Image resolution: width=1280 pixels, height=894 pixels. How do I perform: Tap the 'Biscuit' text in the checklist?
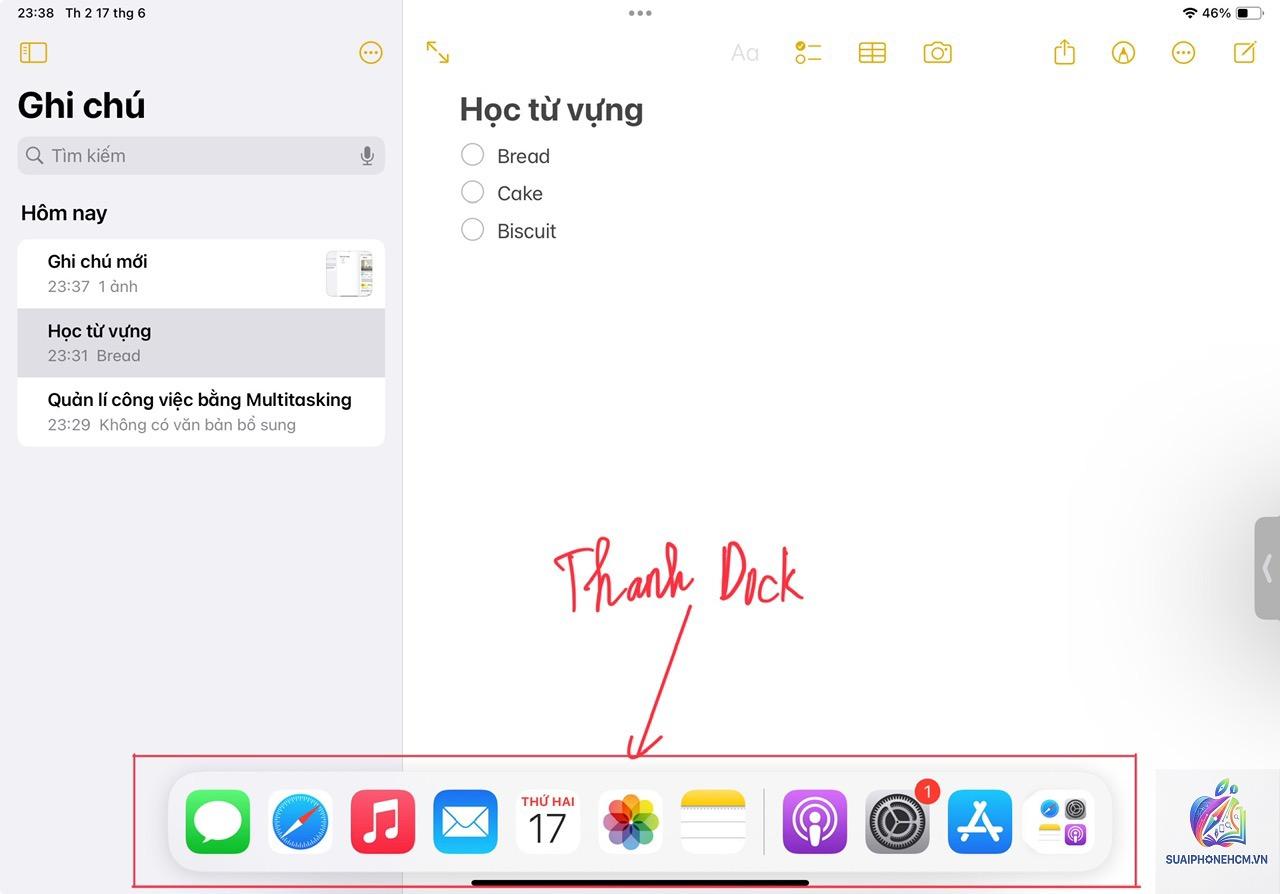click(526, 231)
